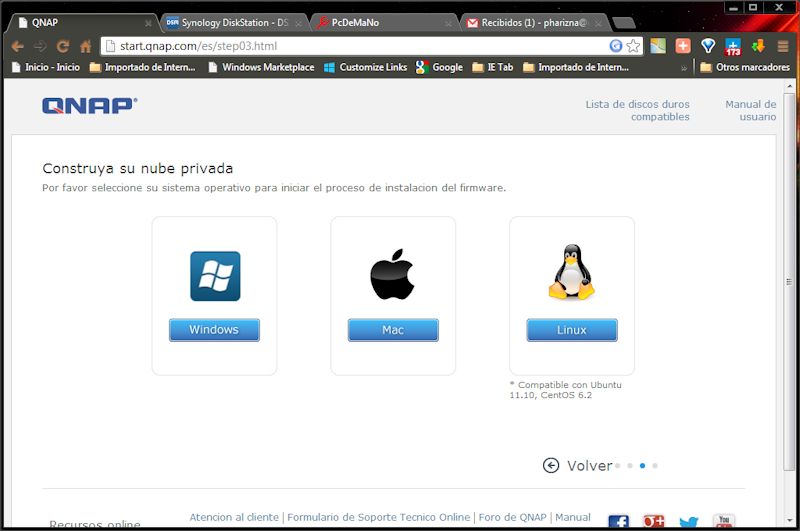Open the browser home page icon
This screenshot has height=531, width=800.
85,46
